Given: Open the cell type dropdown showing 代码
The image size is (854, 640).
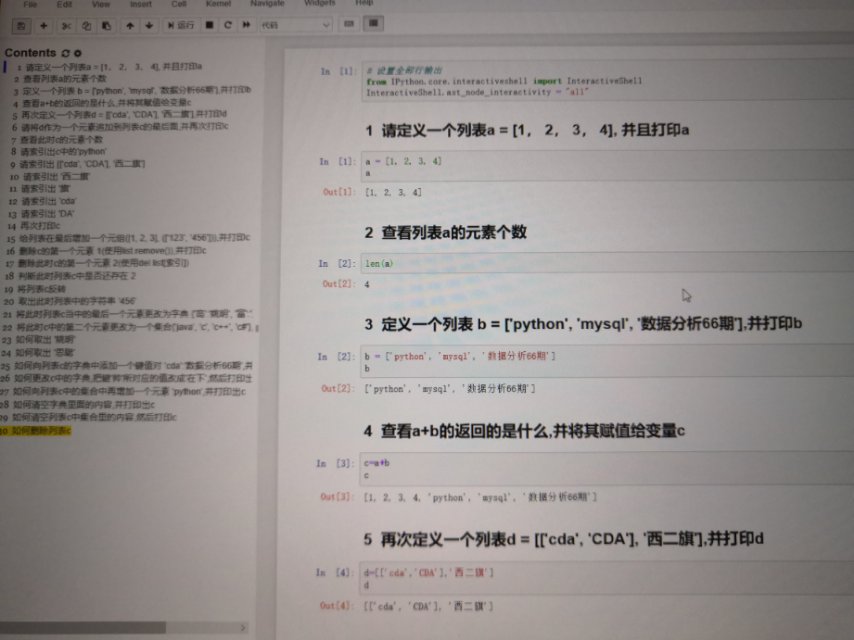Looking at the screenshot, I should 295,25.
